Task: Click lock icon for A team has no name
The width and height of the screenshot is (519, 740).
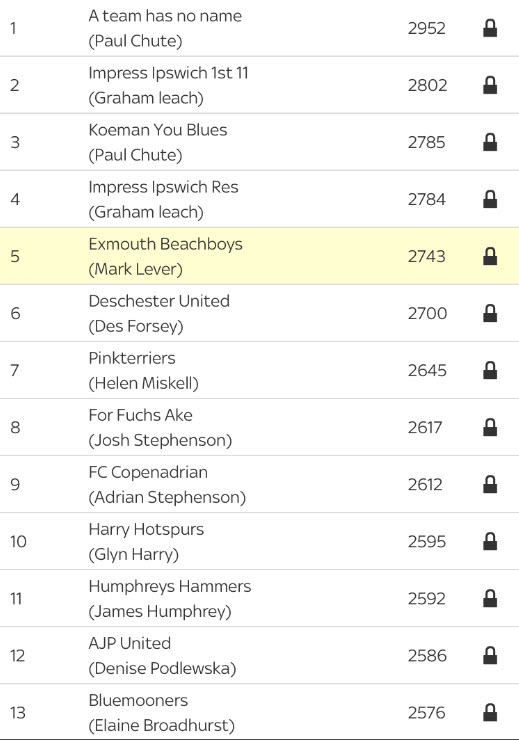Action: pyautogui.click(x=490, y=28)
